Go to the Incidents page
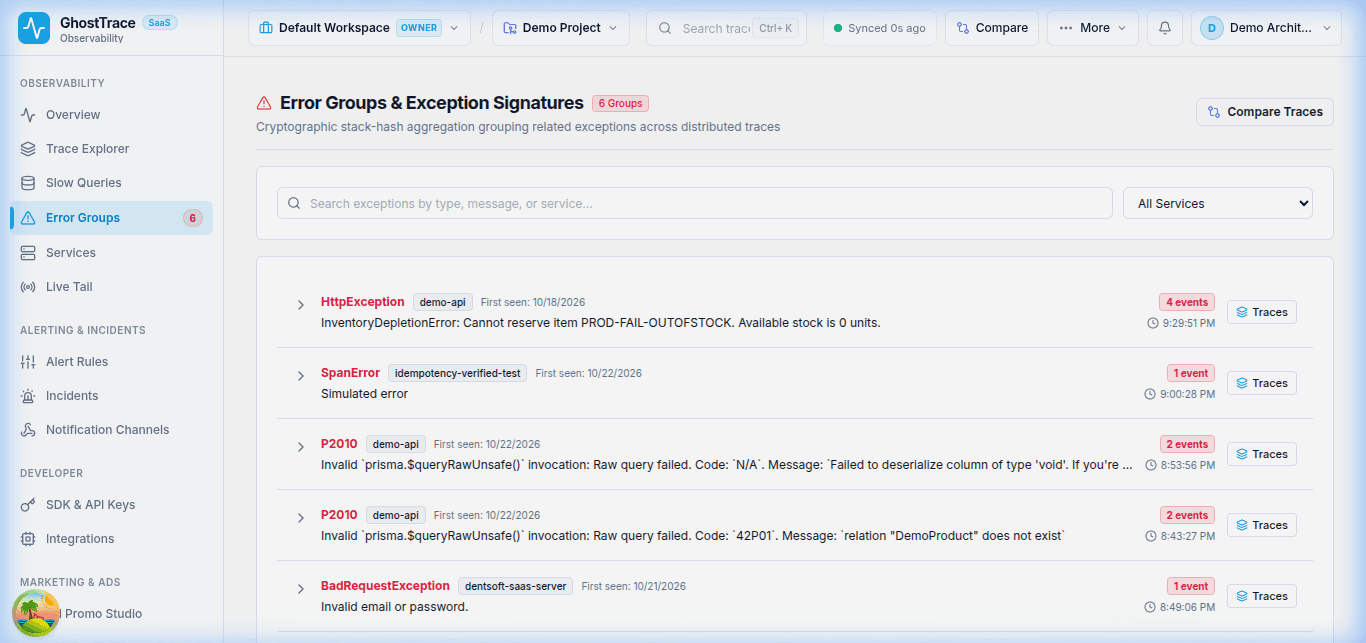This screenshot has width=1366, height=643. [x=111, y=396]
